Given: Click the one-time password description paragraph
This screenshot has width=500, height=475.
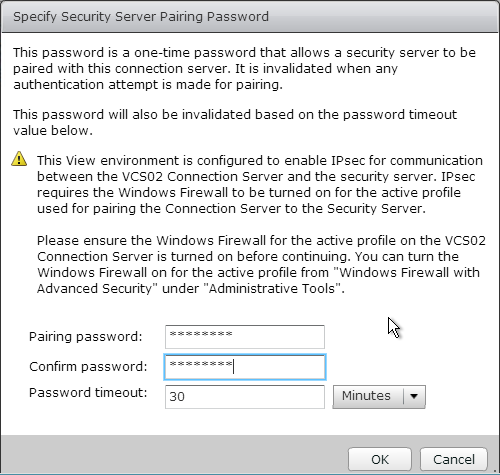Looking at the screenshot, I should (x=244, y=68).
